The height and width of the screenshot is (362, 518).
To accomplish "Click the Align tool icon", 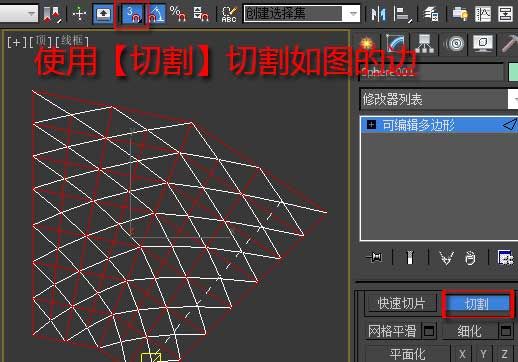I will tap(402, 14).
